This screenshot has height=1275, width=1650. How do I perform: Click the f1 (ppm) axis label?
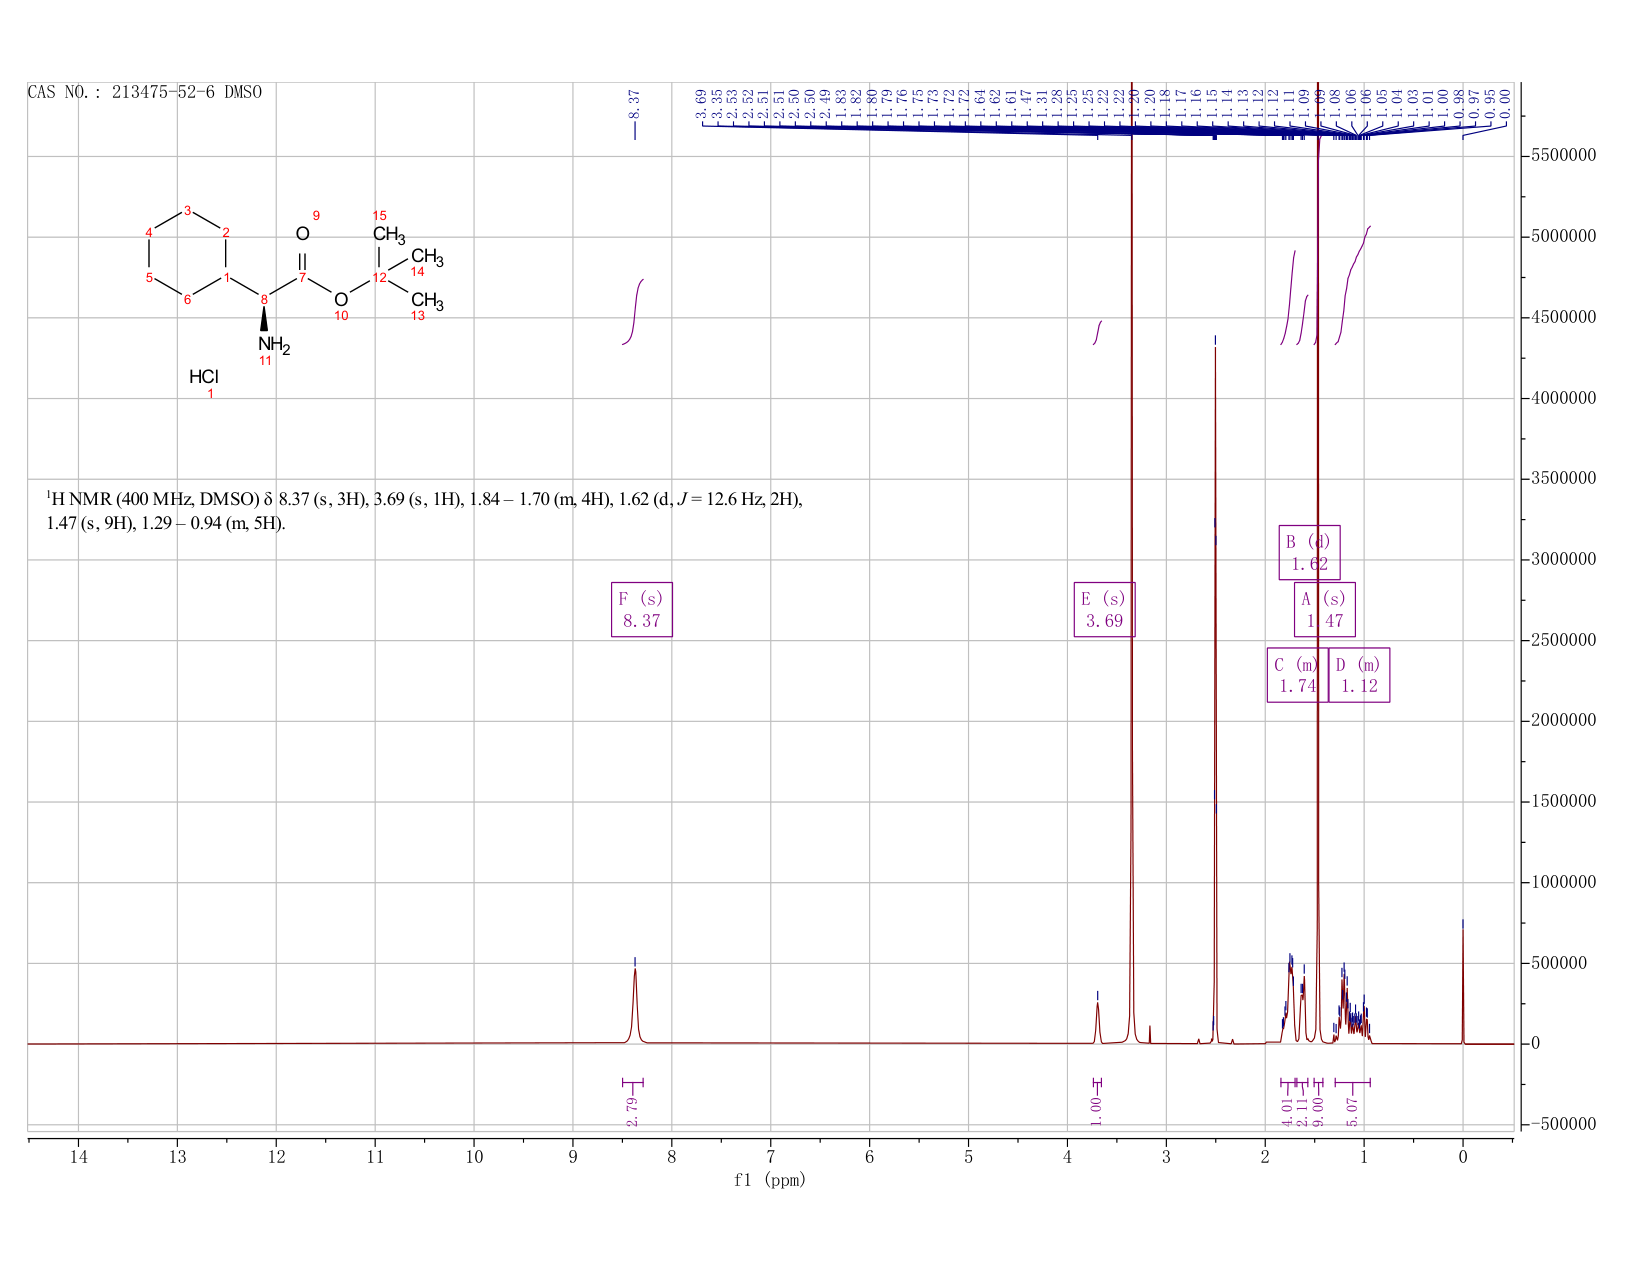click(x=770, y=1180)
